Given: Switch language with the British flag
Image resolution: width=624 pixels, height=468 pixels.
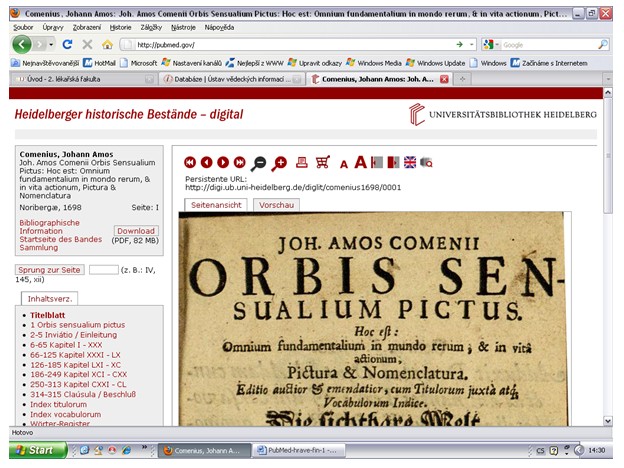Looking at the screenshot, I should 410,162.
